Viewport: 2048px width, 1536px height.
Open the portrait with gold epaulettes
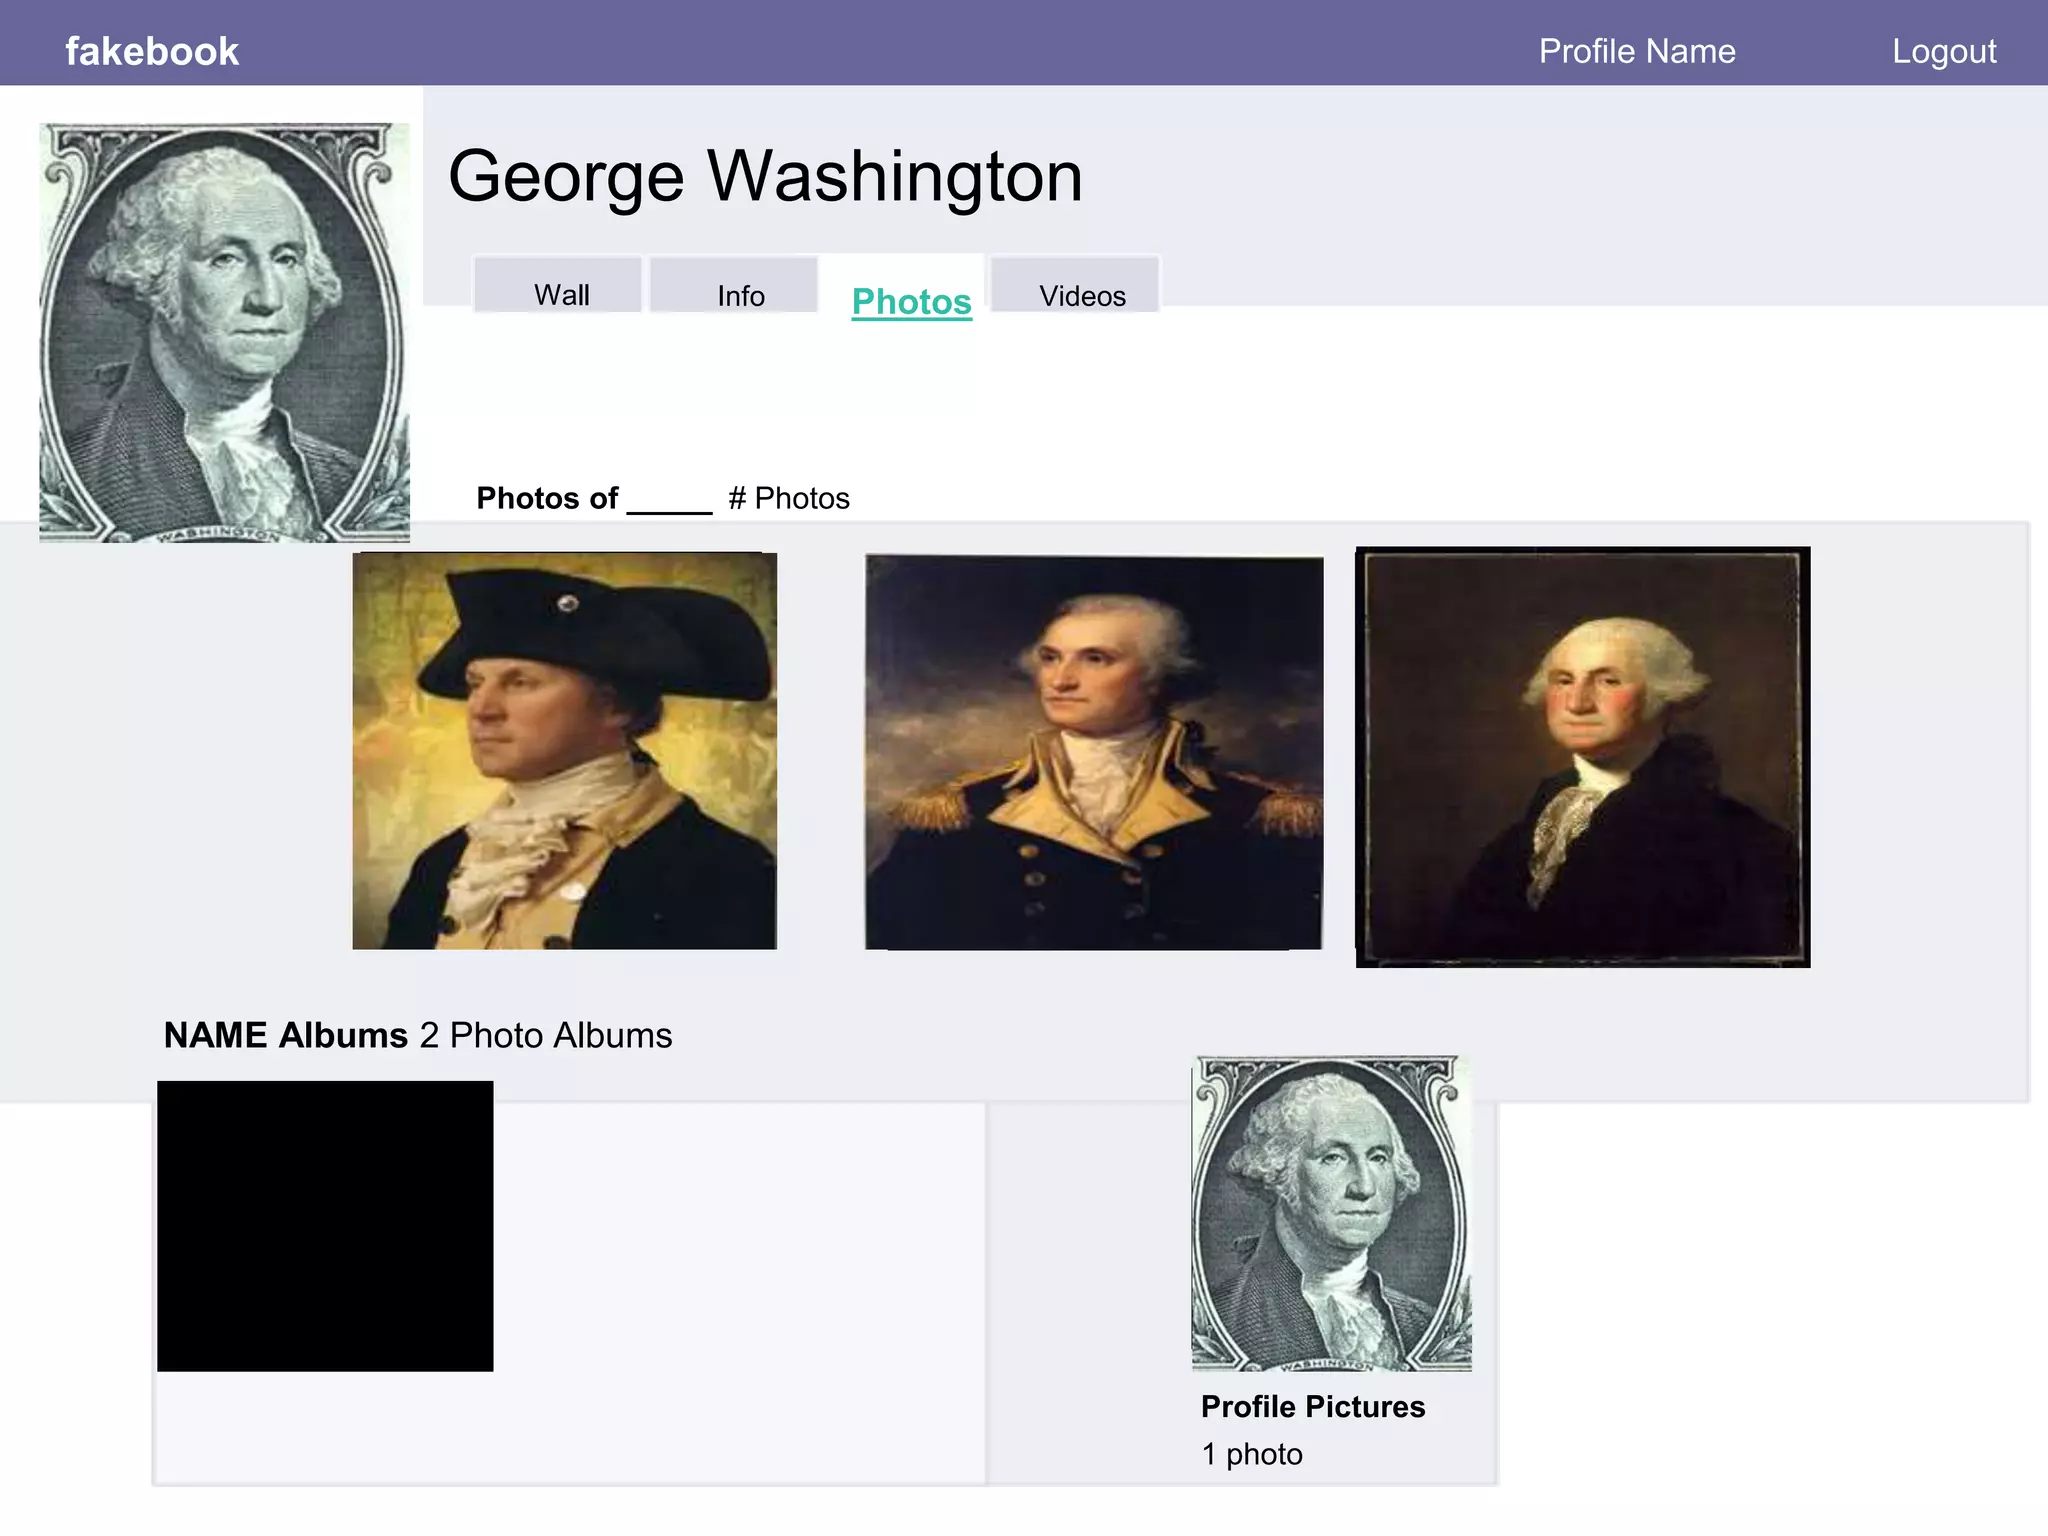[x=1094, y=752]
